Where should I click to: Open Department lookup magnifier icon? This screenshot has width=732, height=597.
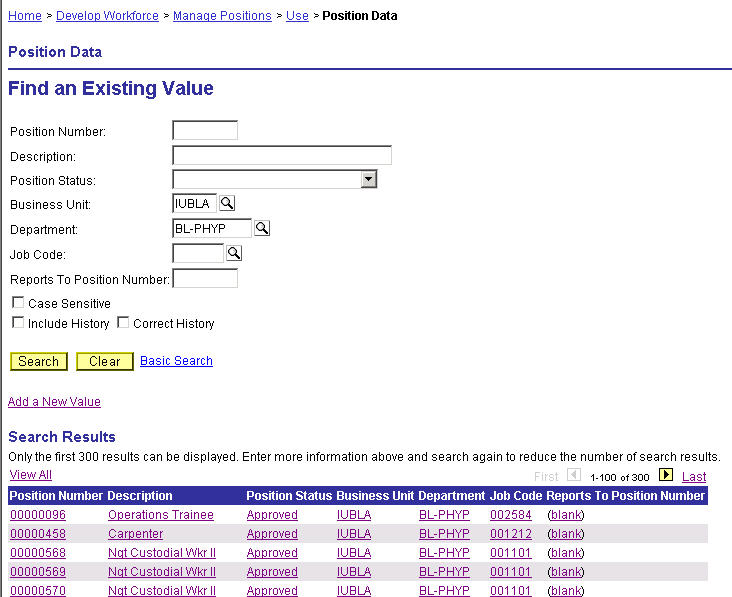[x=262, y=228]
